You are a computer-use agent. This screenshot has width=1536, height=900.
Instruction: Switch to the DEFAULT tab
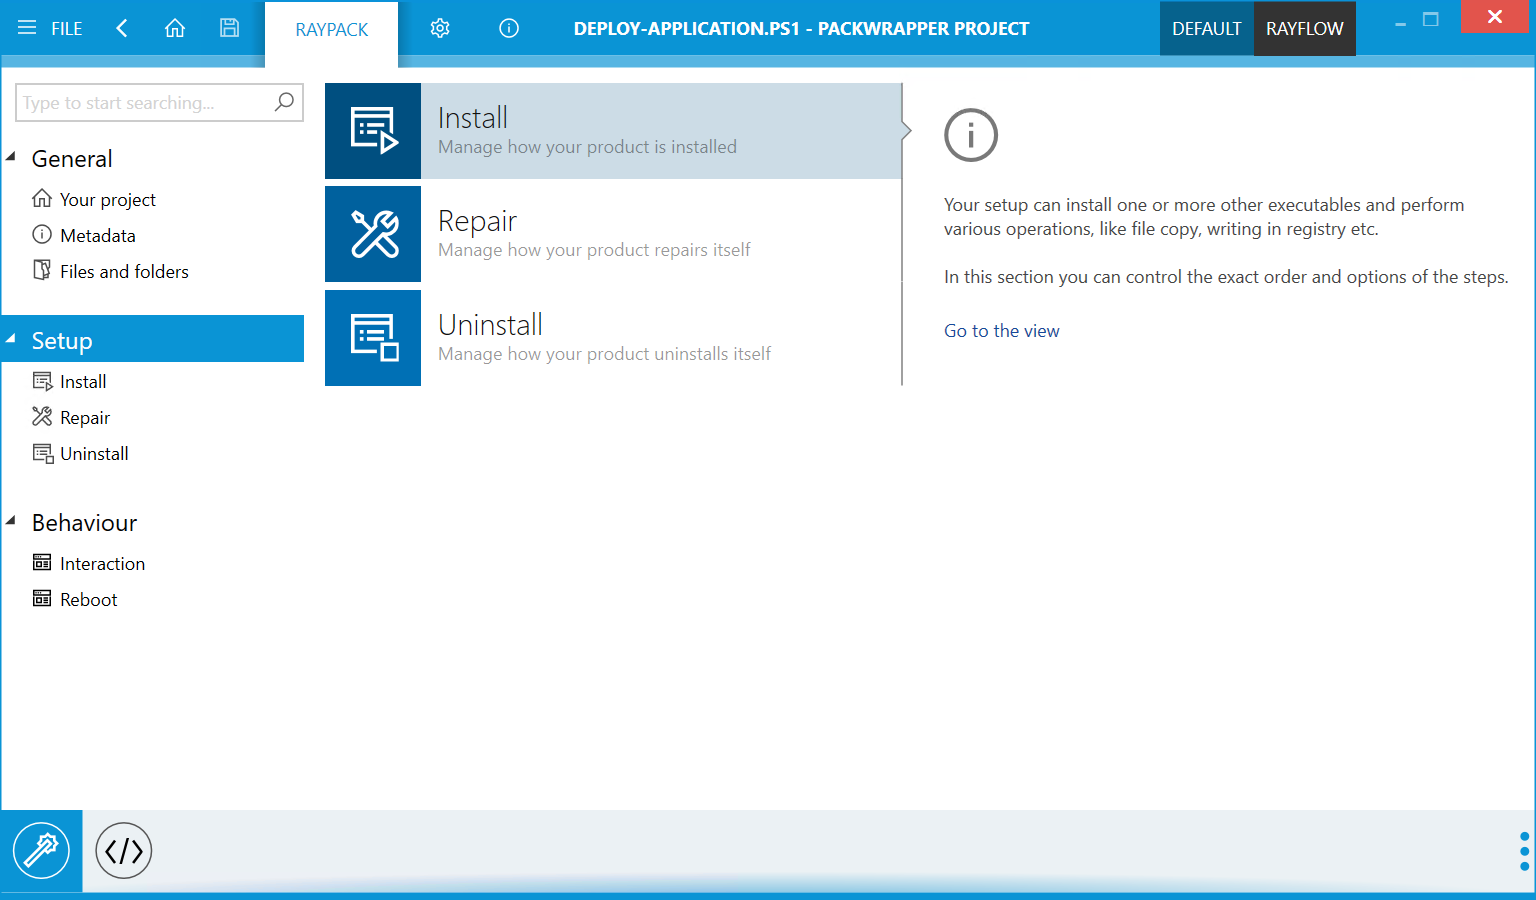point(1206,28)
